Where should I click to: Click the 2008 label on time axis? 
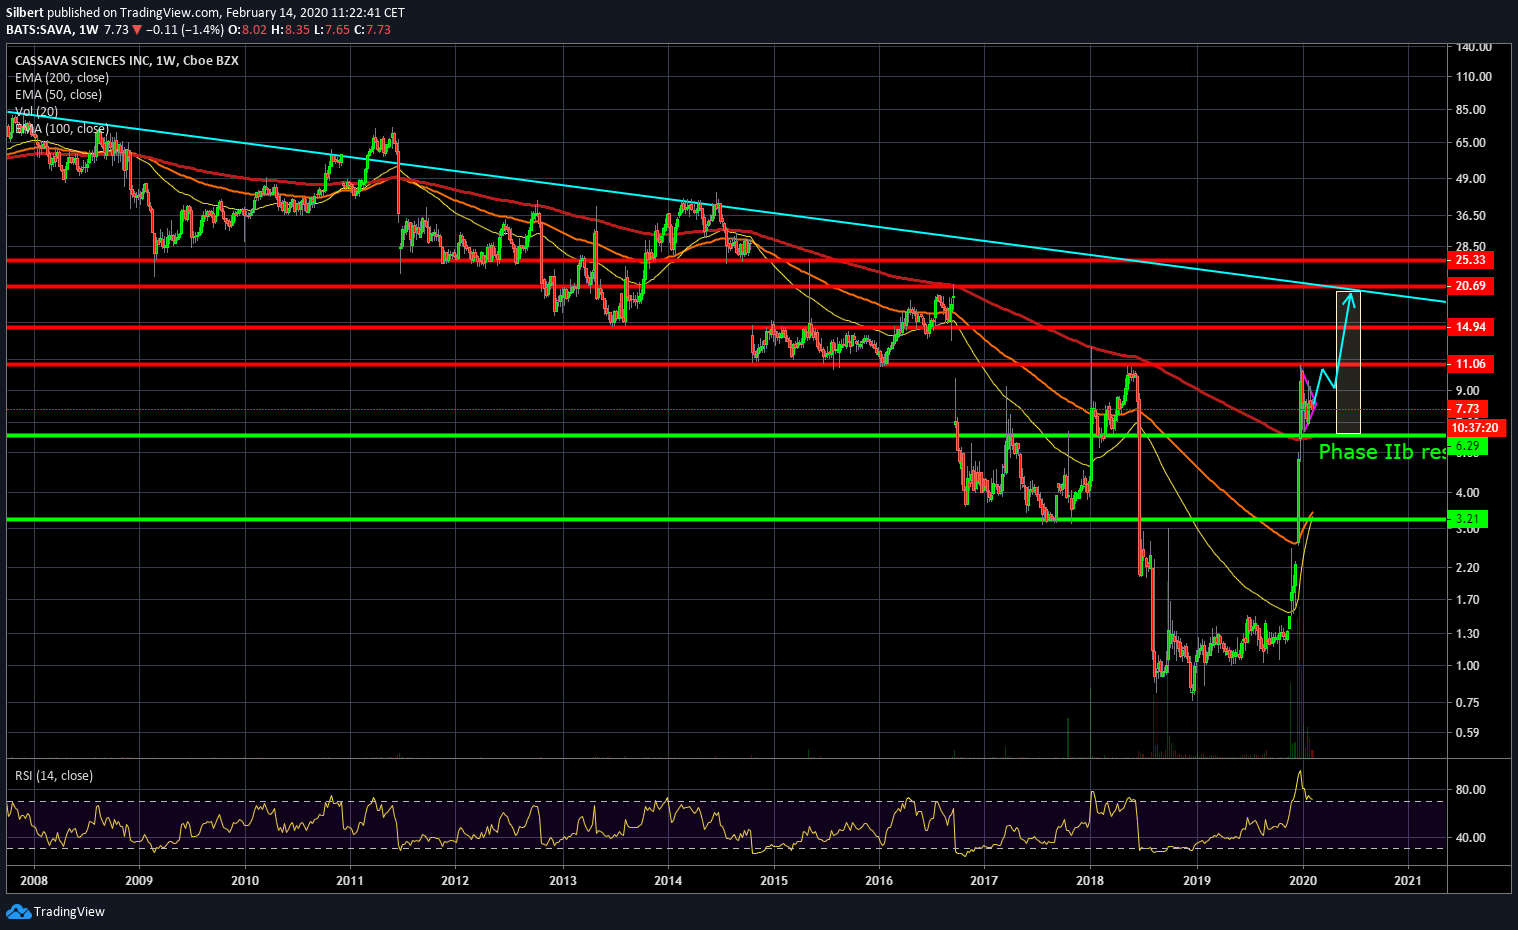point(34,881)
